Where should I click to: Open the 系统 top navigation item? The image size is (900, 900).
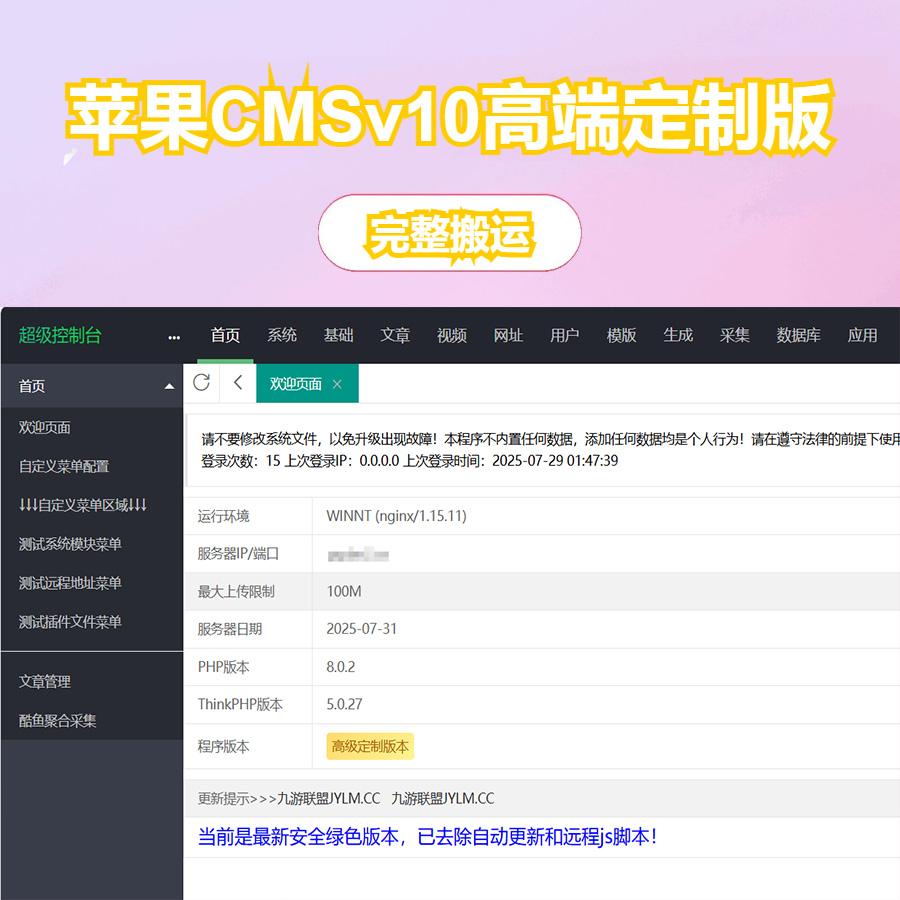tap(282, 335)
